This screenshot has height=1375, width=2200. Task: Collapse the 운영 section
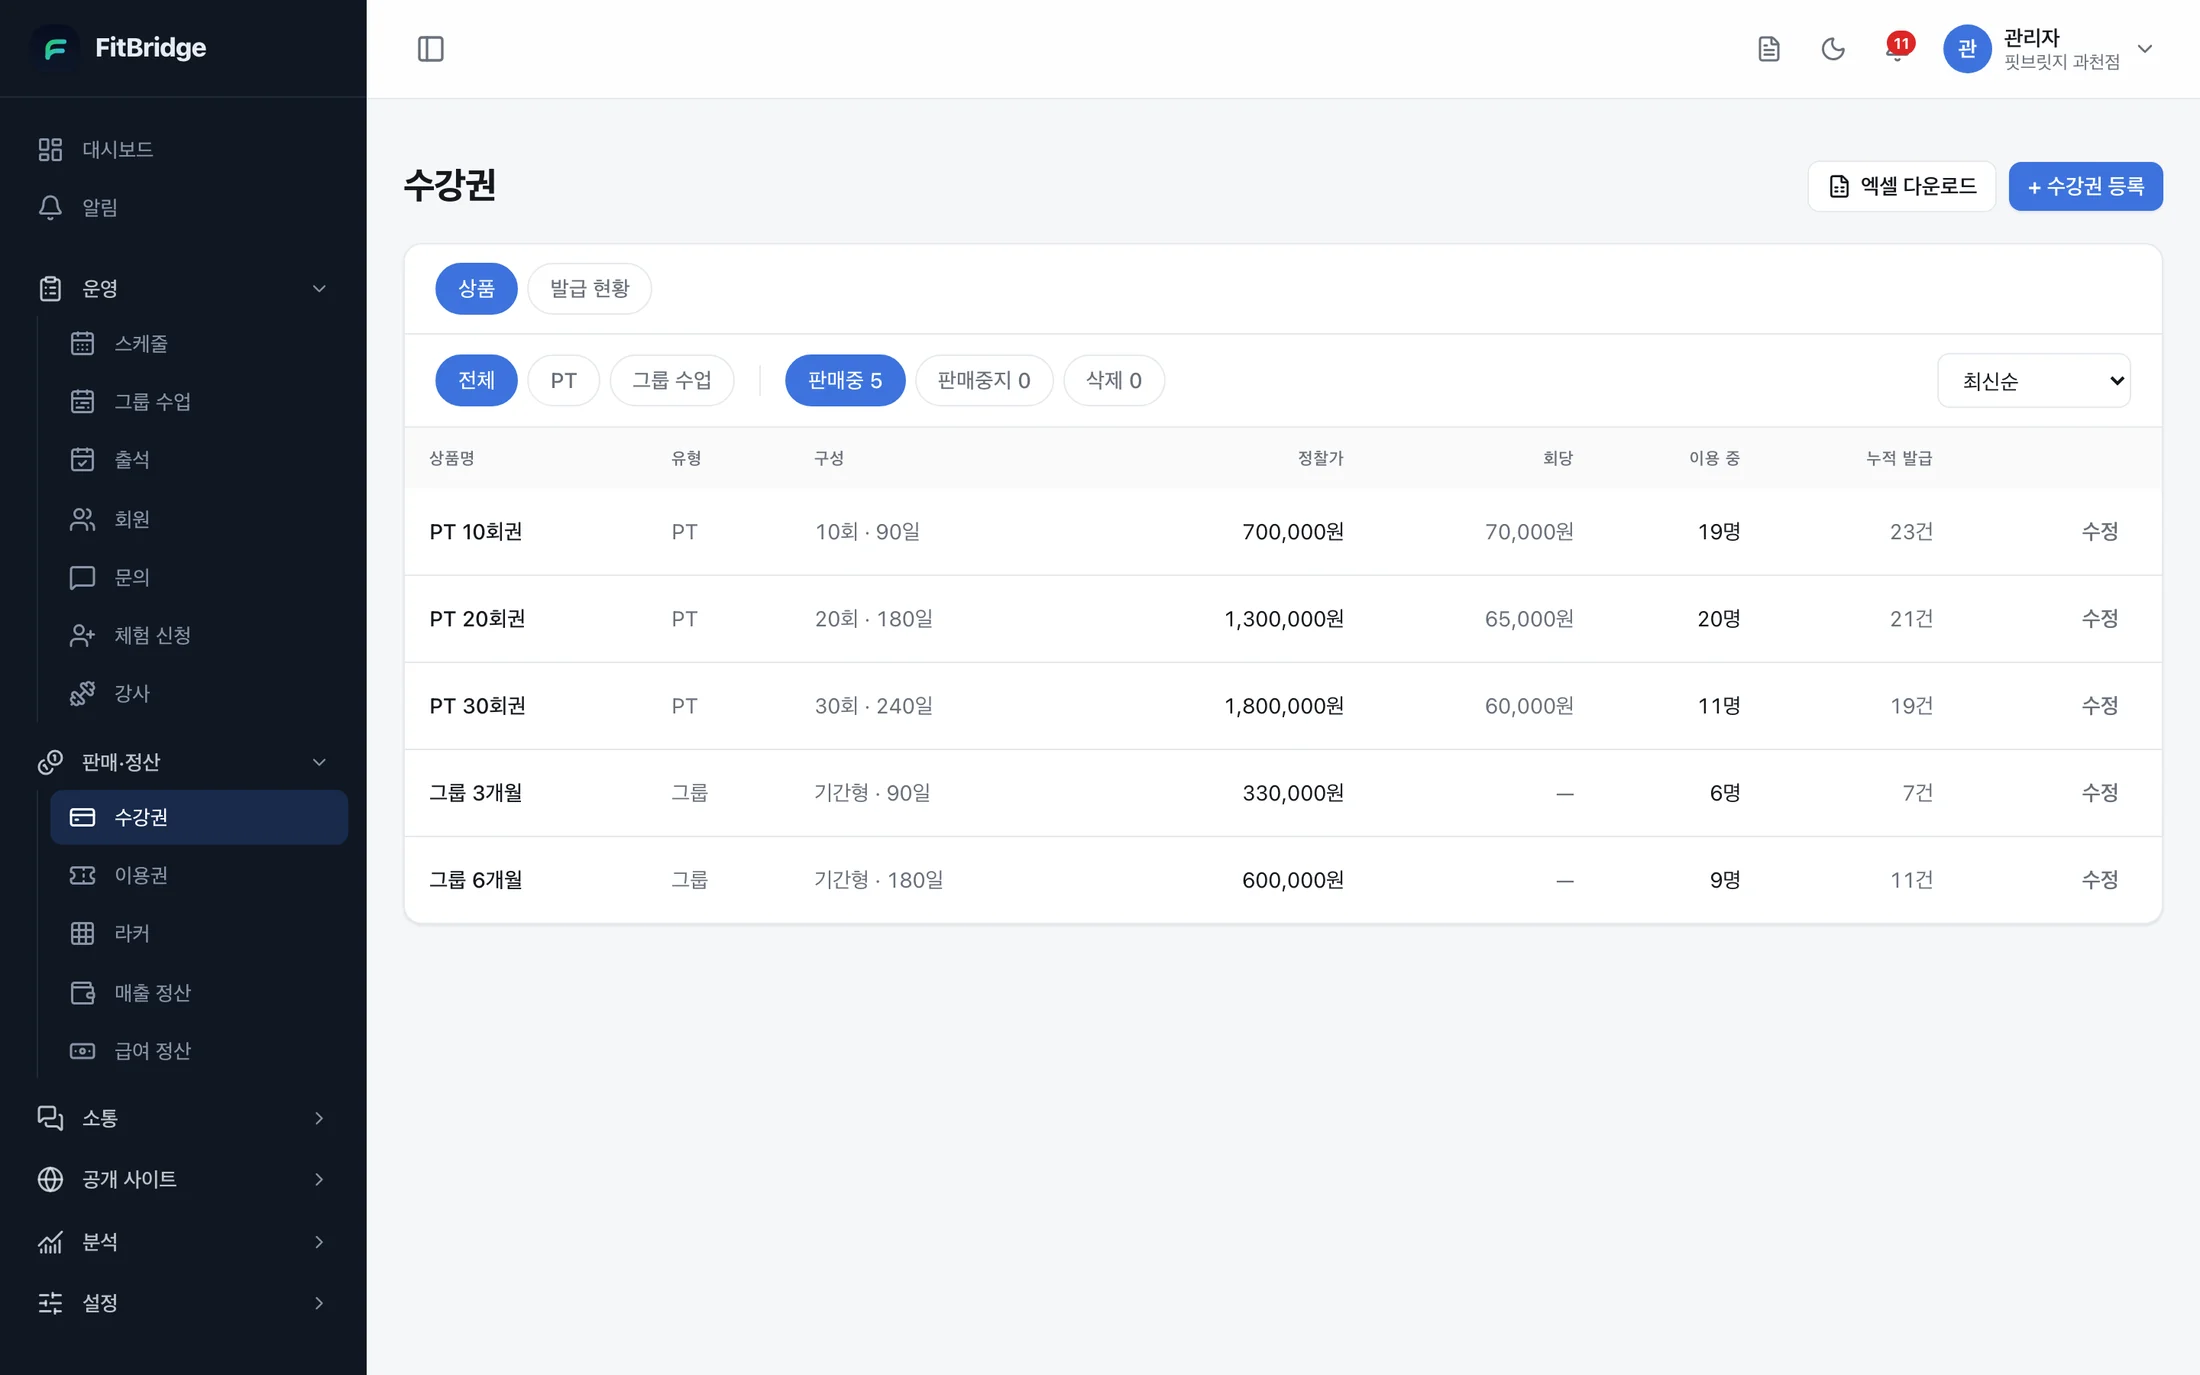183,288
